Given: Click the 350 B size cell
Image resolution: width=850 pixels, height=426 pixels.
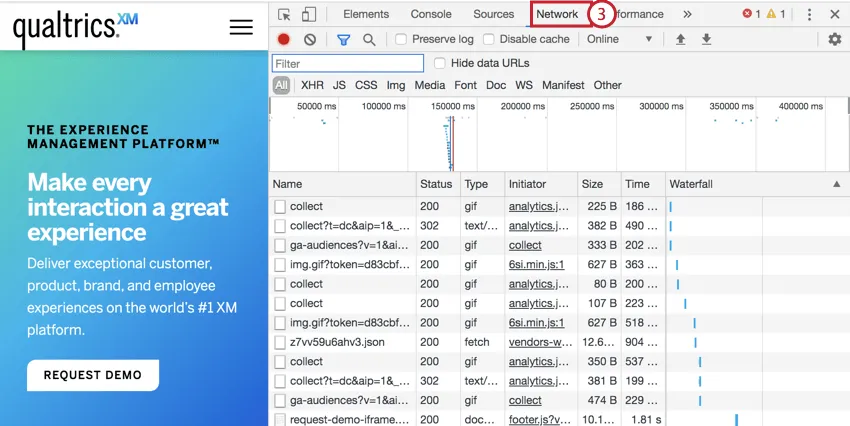Looking at the screenshot, I should click(602, 362).
